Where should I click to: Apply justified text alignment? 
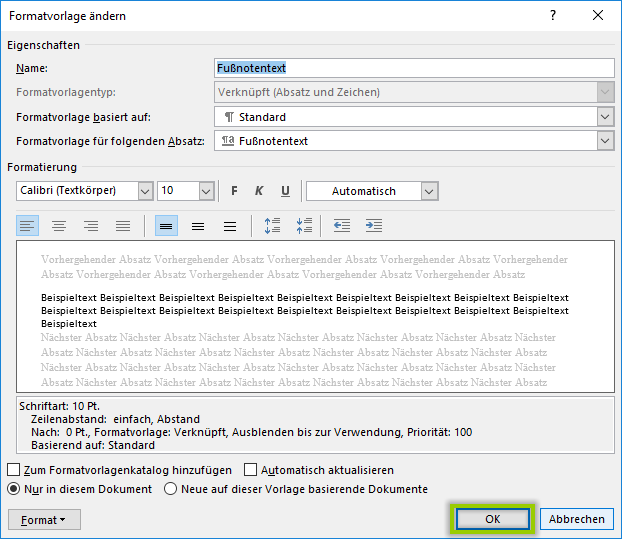[x=122, y=227]
